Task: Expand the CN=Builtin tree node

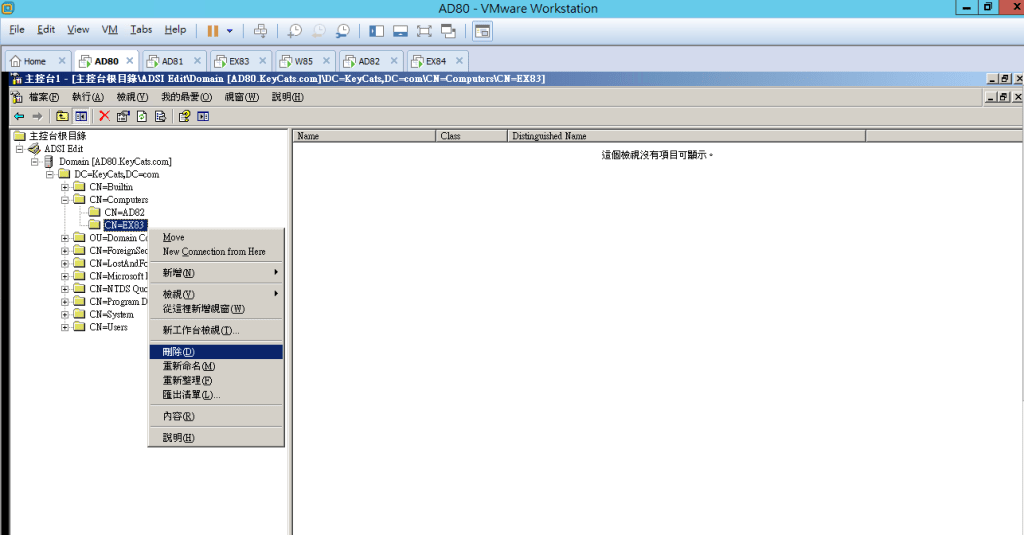Action: click(x=65, y=187)
